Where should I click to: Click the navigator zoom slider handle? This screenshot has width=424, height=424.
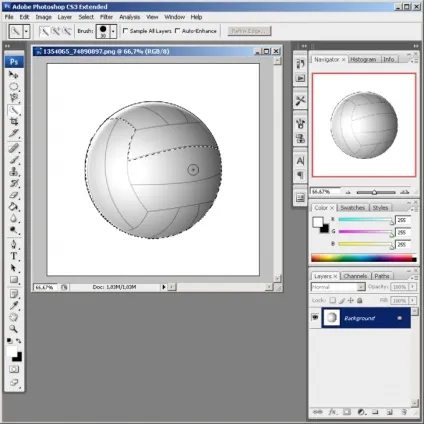coord(374,192)
